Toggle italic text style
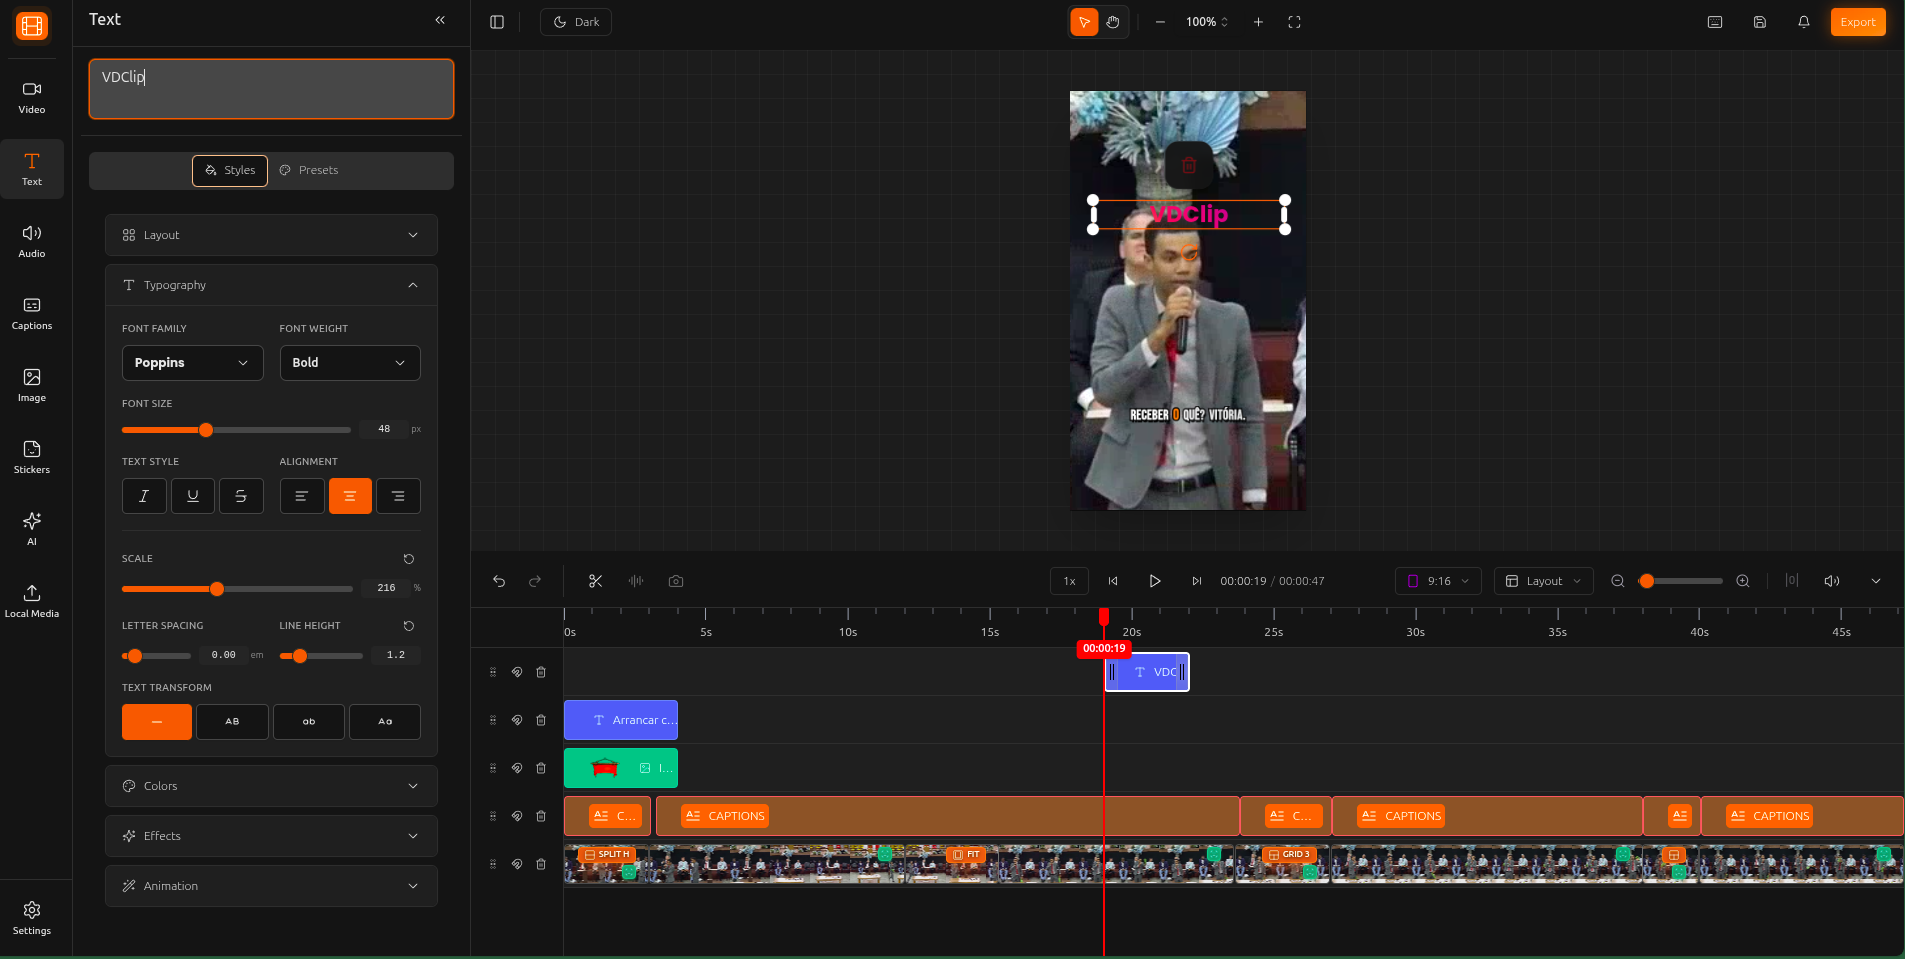Image resolution: width=1905 pixels, height=959 pixels. point(144,496)
